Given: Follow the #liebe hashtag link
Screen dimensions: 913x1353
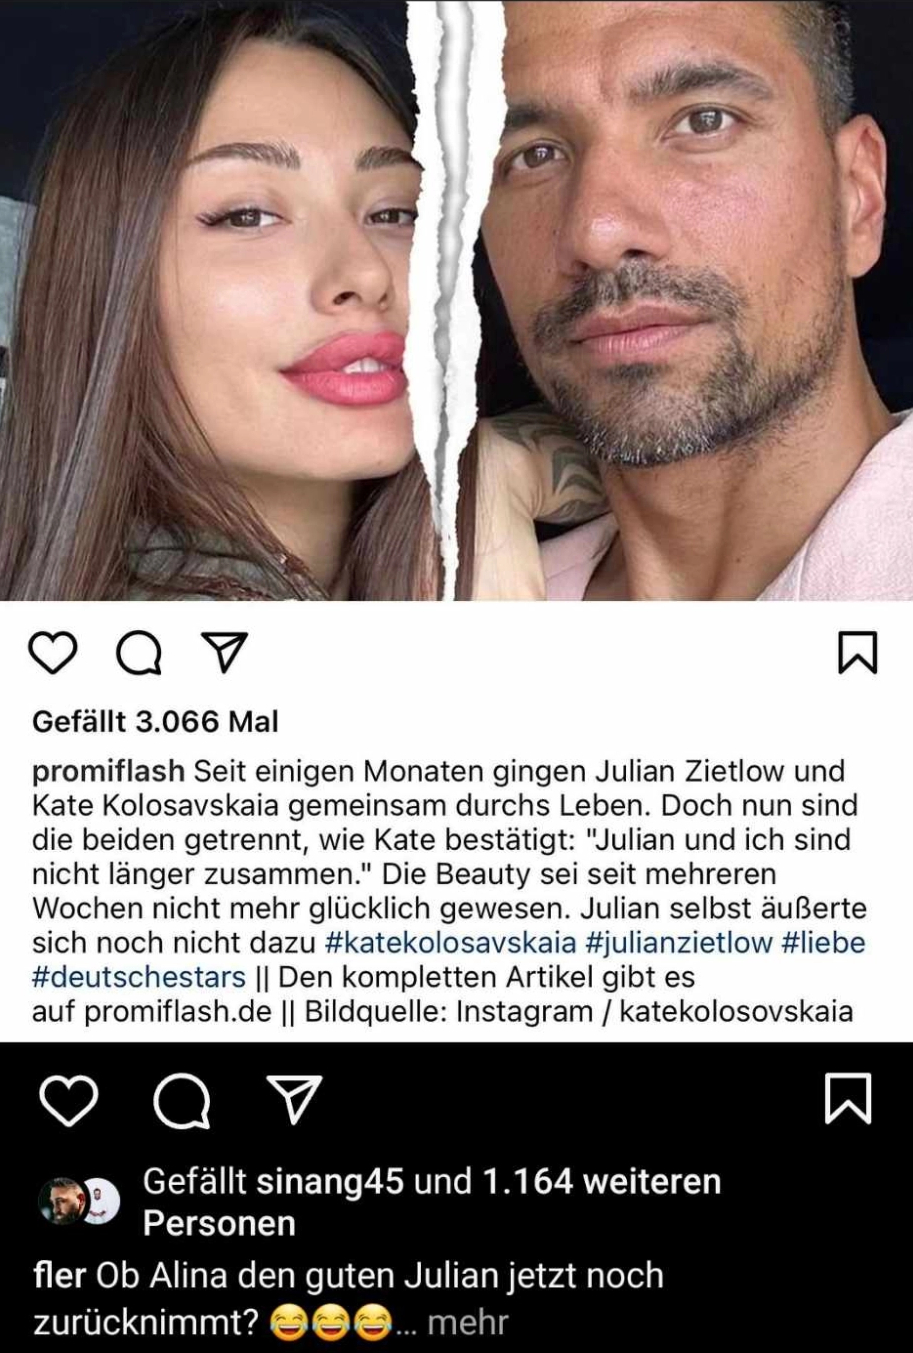Looking at the screenshot, I should (x=823, y=942).
